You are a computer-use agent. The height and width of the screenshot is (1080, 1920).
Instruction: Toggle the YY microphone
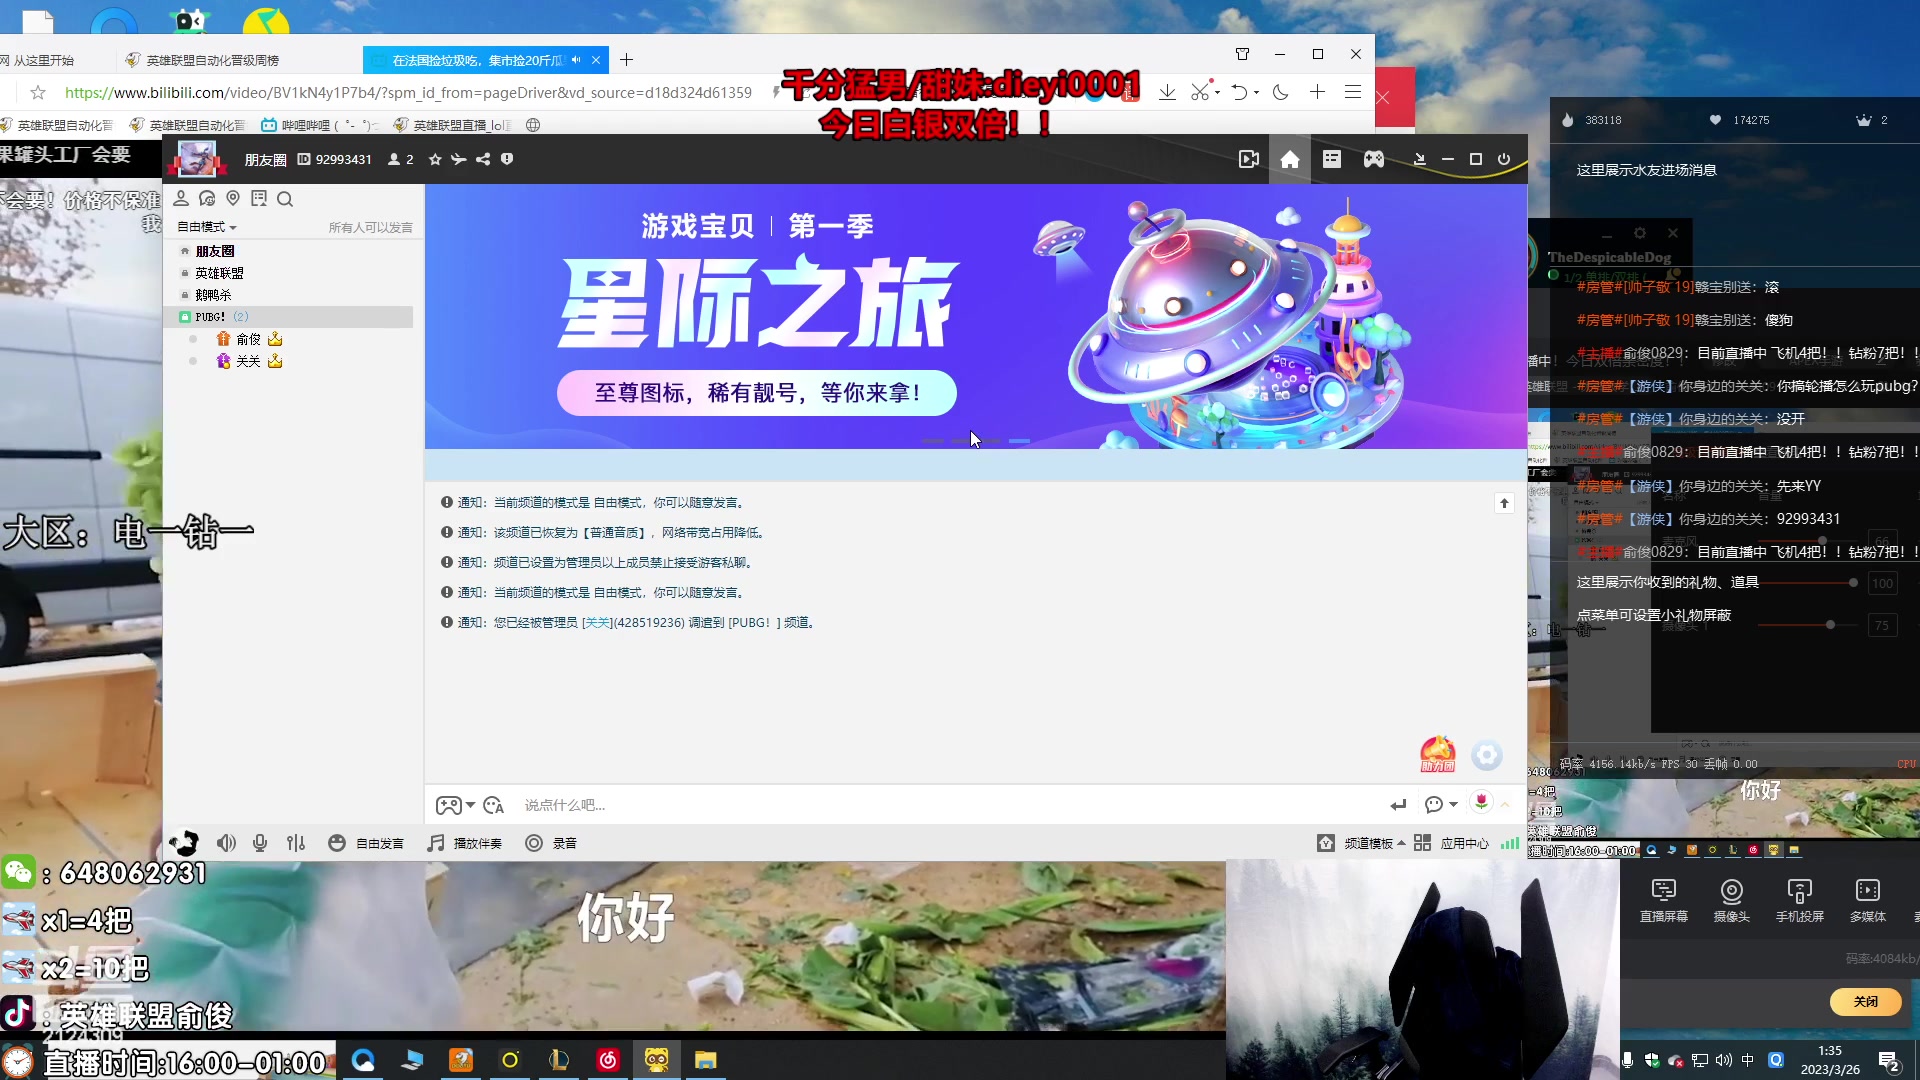point(260,843)
